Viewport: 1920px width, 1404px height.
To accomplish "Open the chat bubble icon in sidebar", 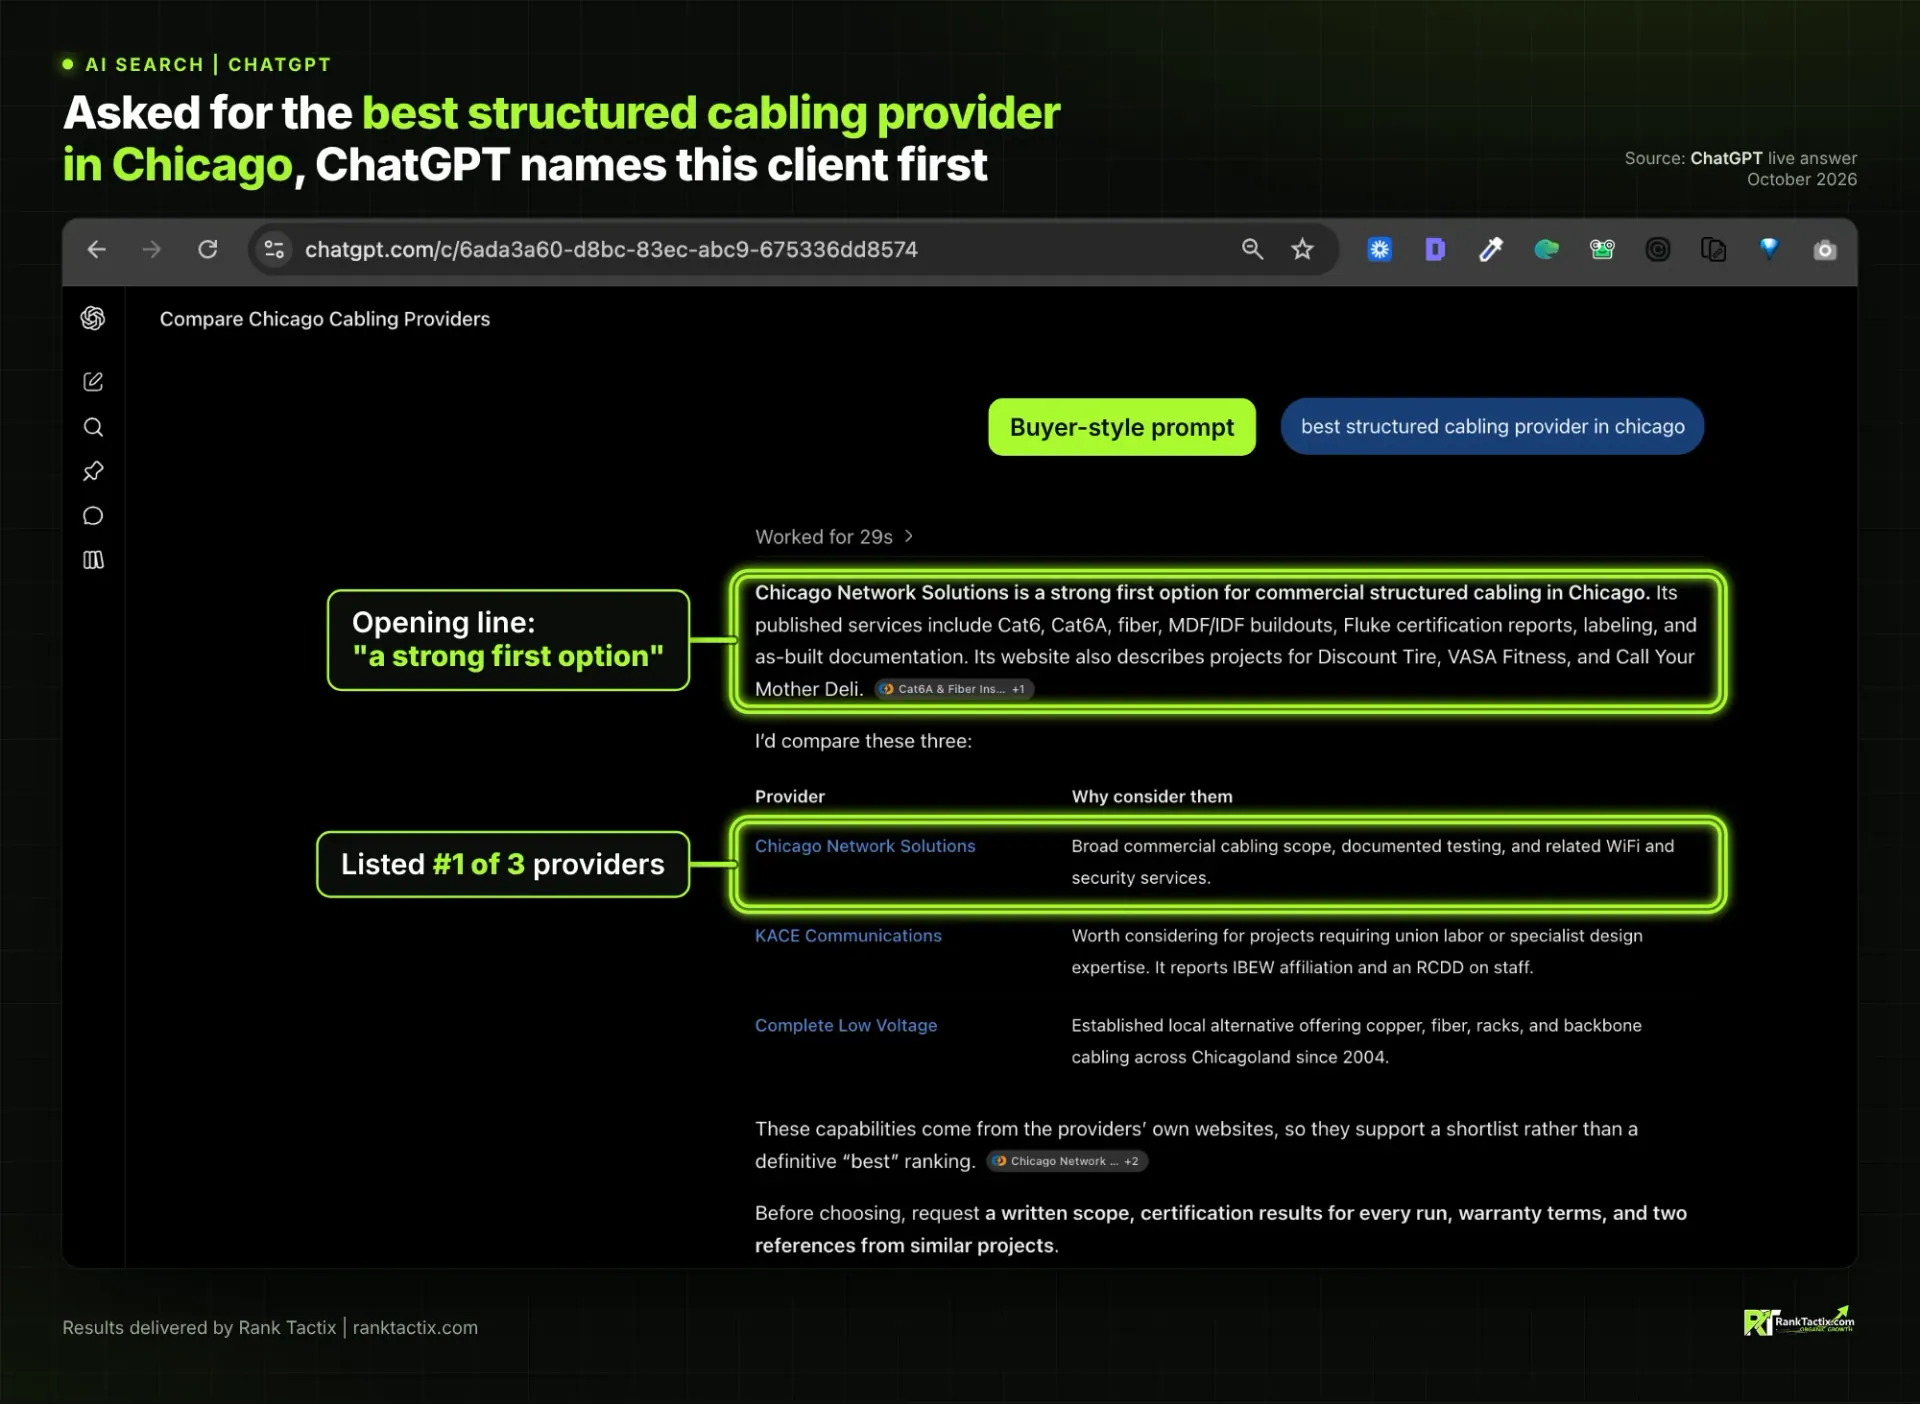I will click(x=93, y=516).
